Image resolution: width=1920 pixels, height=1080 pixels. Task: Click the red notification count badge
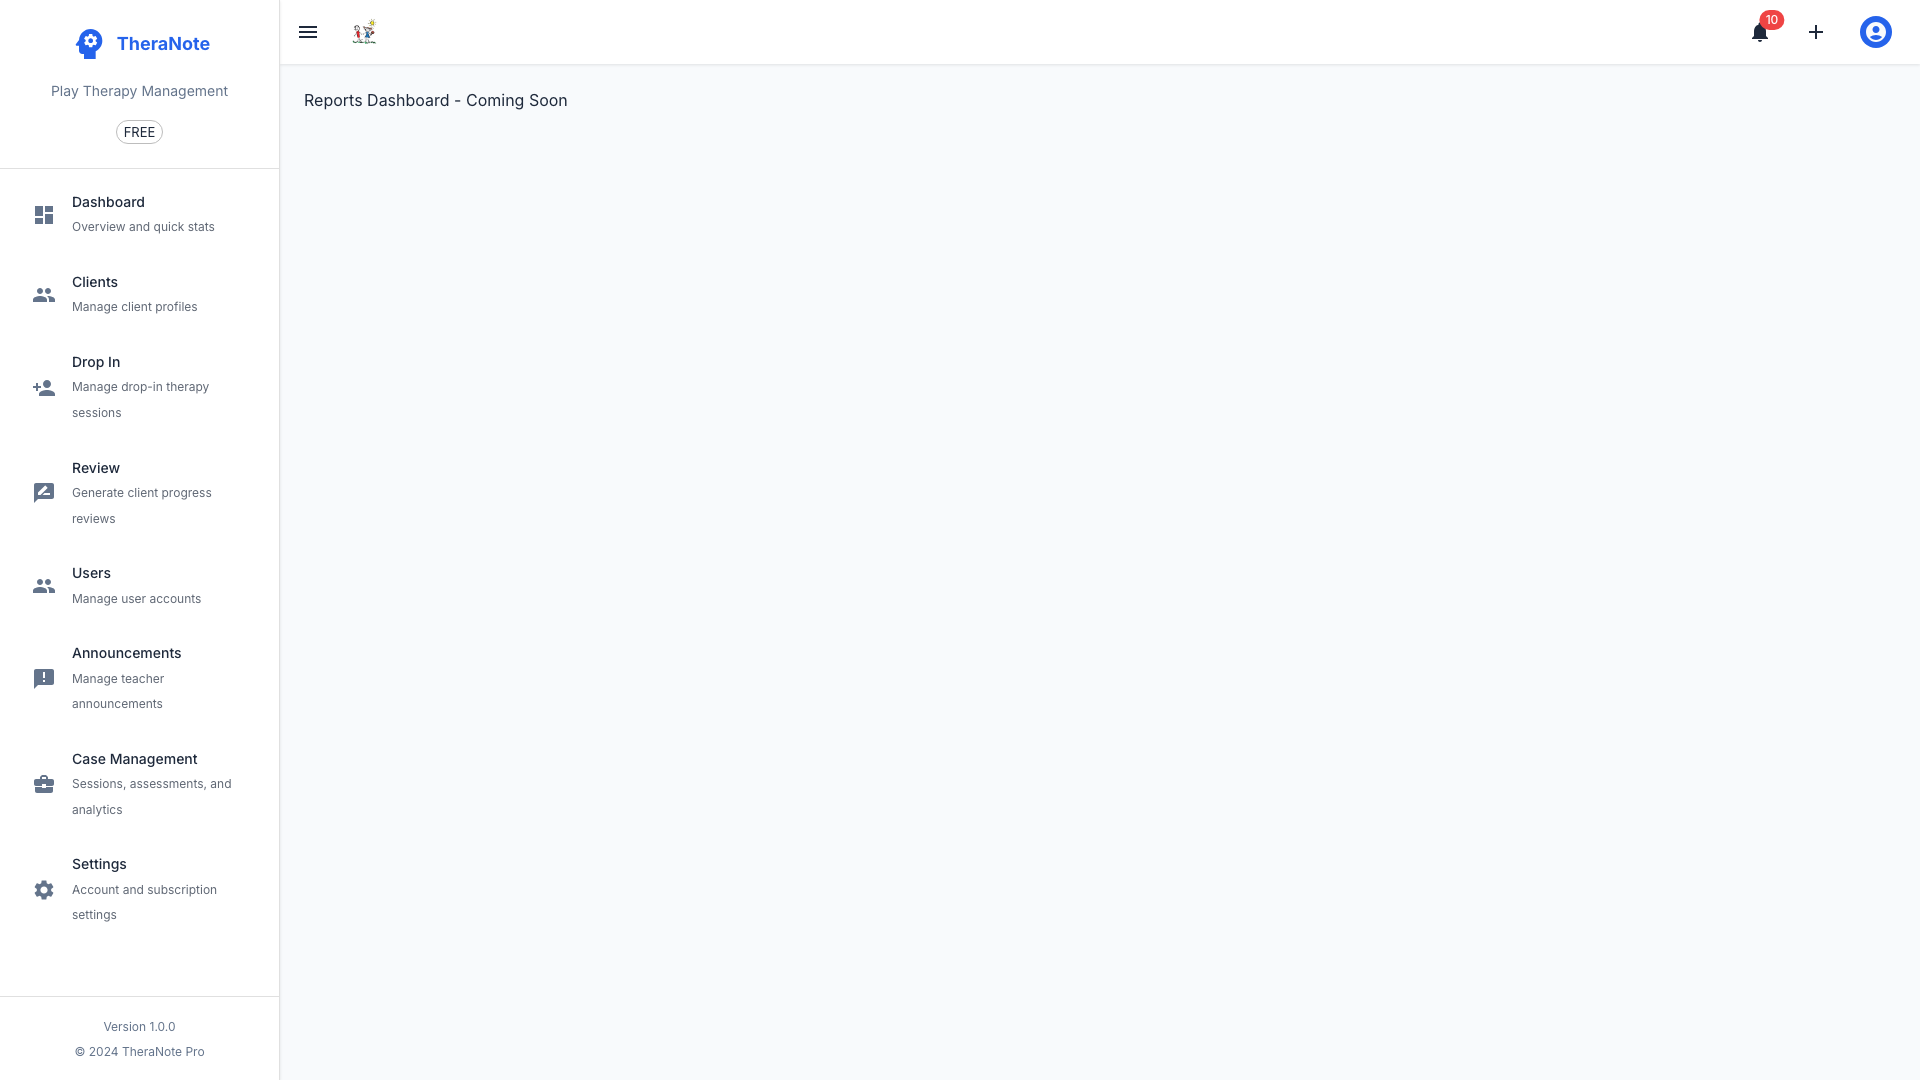pyautogui.click(x=1771, y=20)
